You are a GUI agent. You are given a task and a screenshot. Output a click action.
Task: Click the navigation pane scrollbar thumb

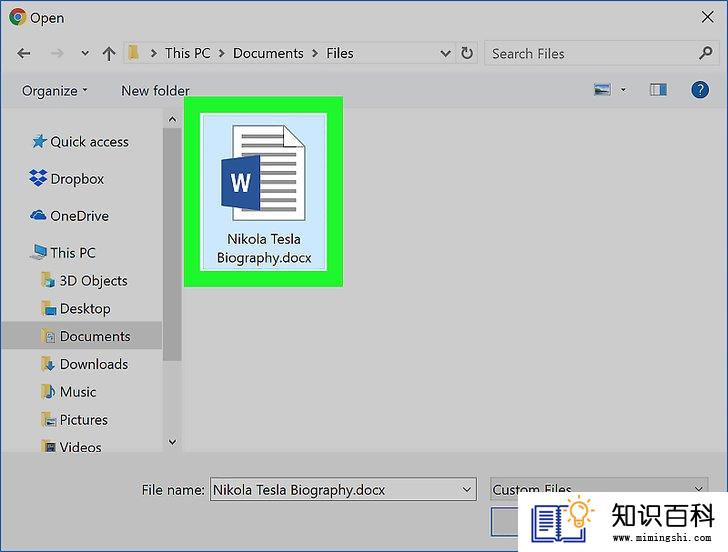172,245
